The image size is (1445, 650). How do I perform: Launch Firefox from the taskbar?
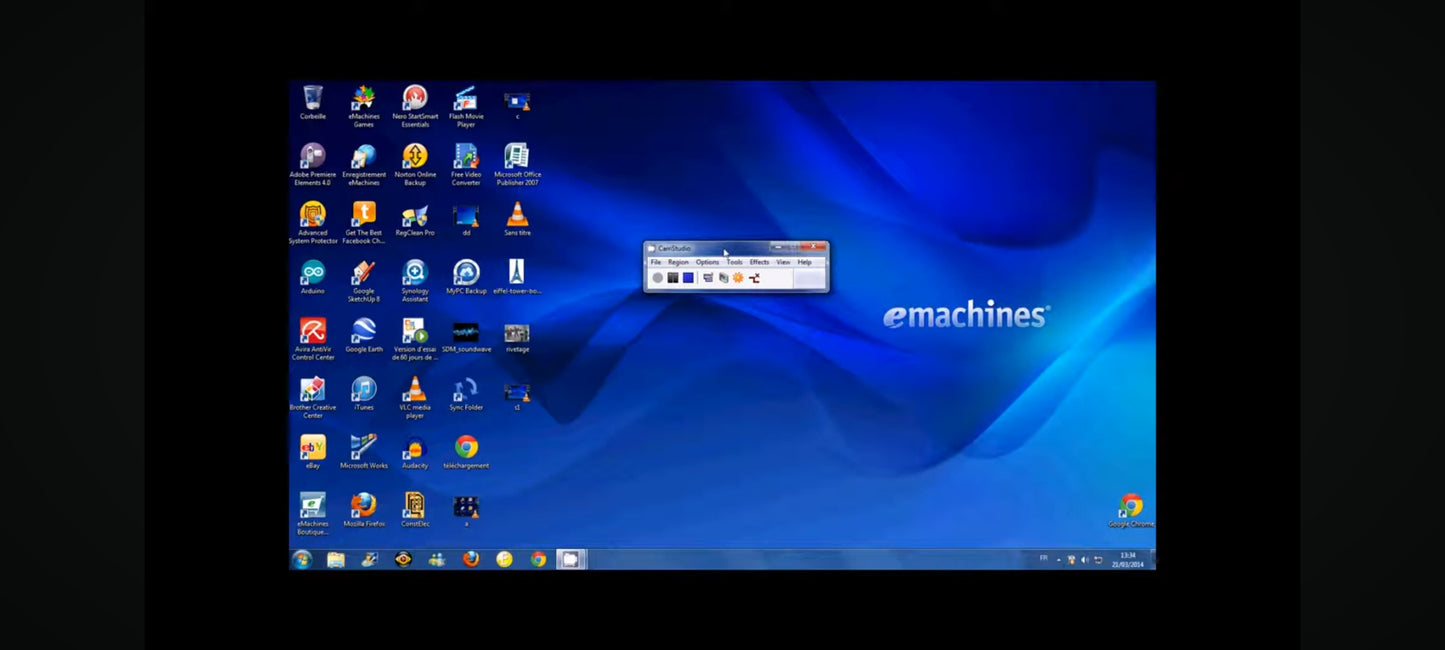[468, 559]
